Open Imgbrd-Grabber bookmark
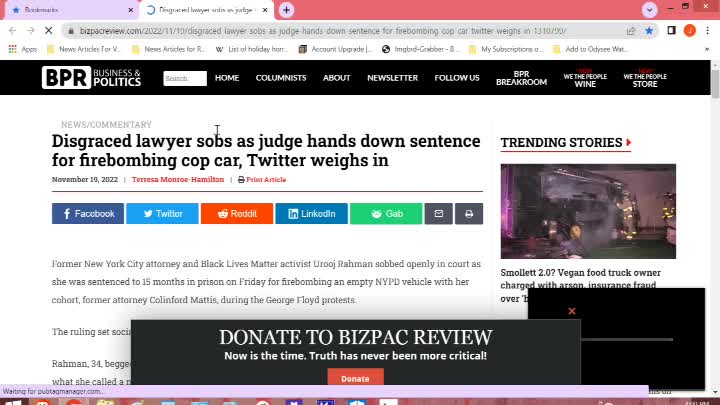The image size is (720, 405). [x=421, y=49]
